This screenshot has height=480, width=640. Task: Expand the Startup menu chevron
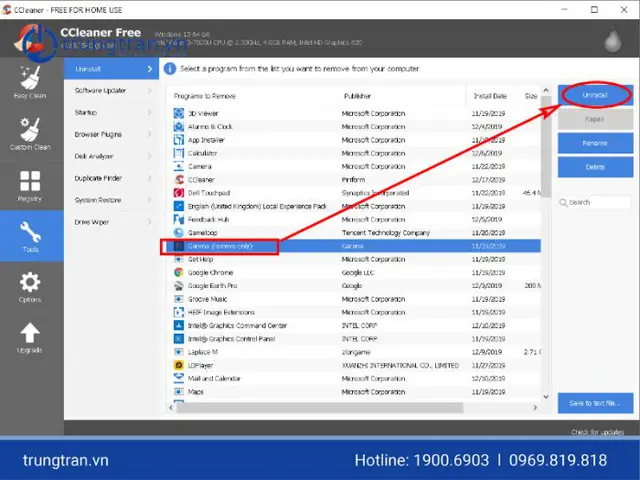tap(150, 112)
